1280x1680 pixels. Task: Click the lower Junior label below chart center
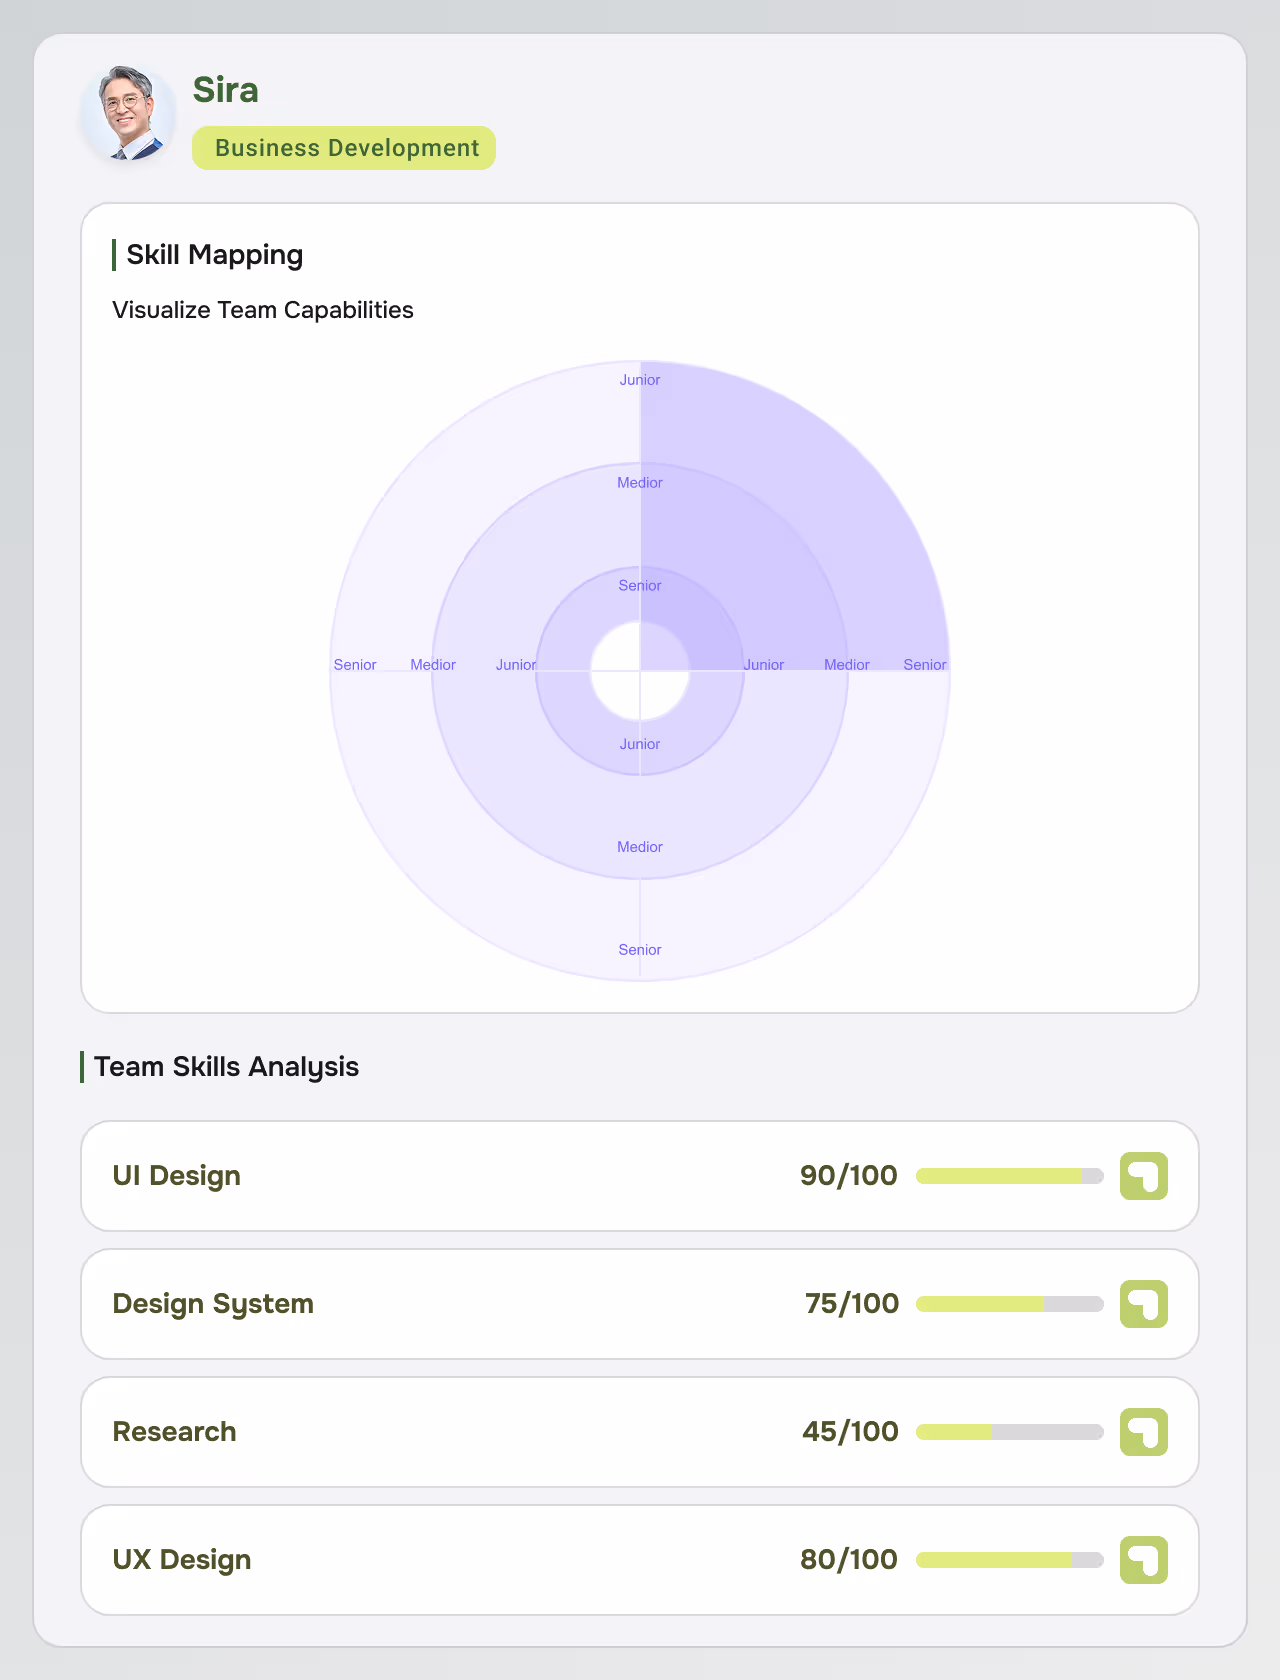(640, 744)
